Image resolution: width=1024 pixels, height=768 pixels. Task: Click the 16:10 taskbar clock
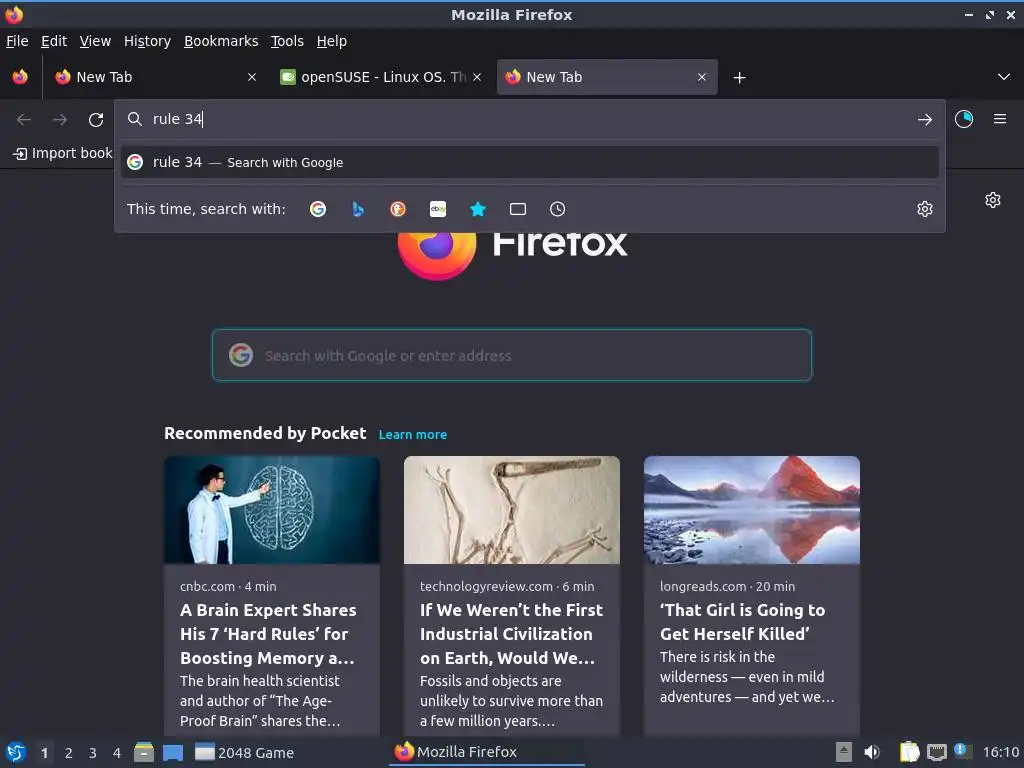coord(1000,752)
